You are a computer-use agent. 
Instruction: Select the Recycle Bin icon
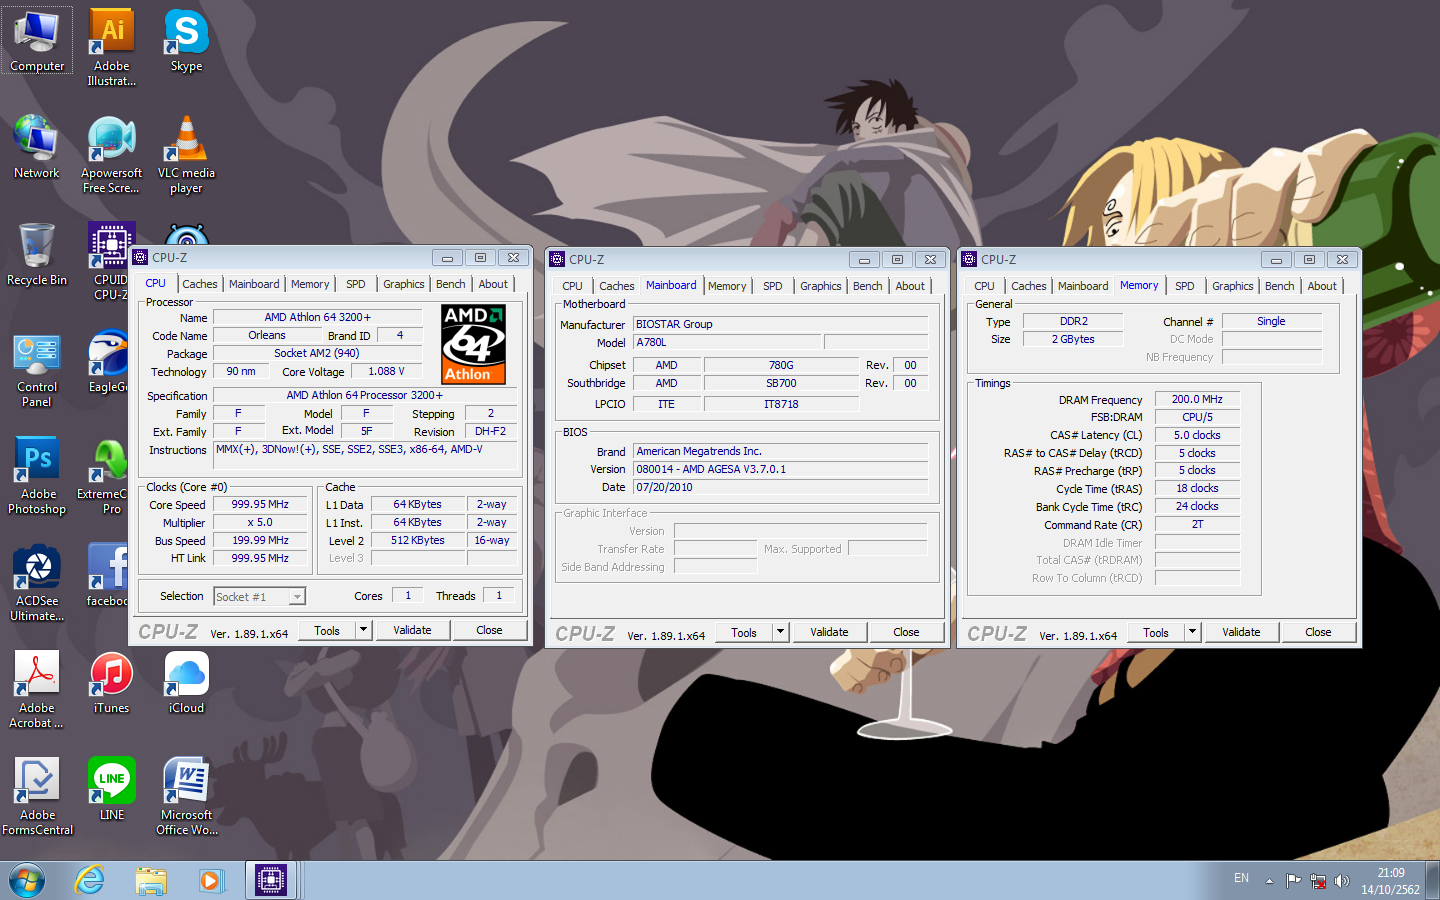pyautogui.click(x=37, y=255)
